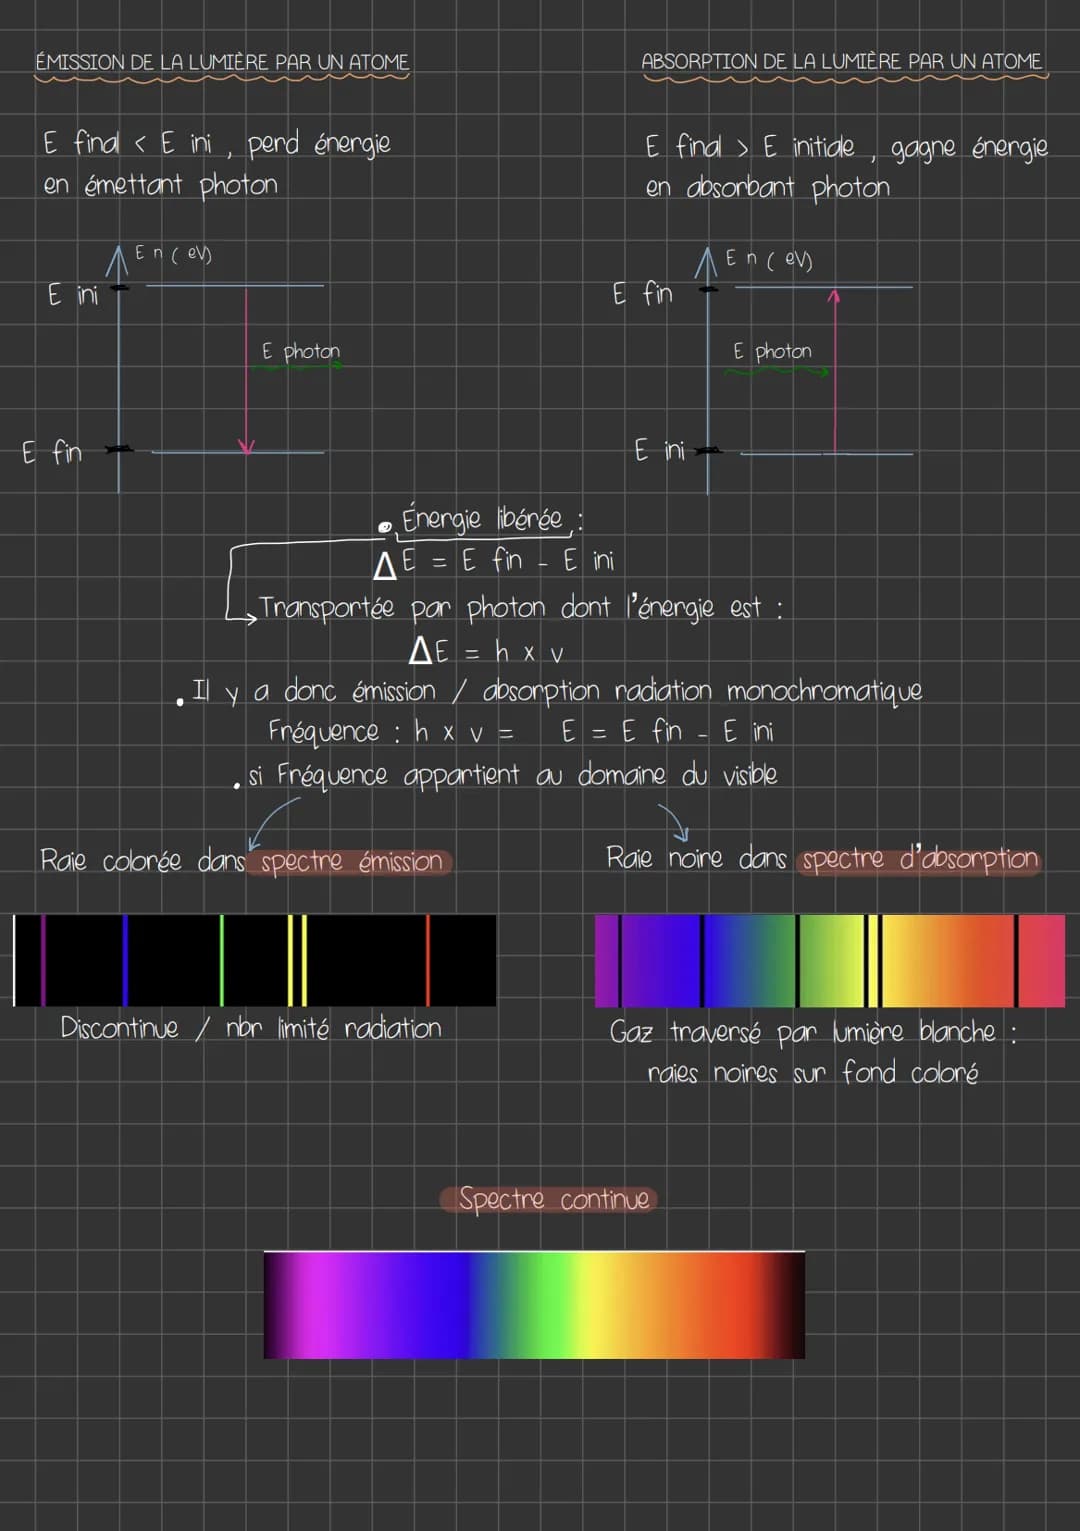Click 'E ini' label in the absorption diagram
Screen dimensions: 1080x1531
pos(659,450)
